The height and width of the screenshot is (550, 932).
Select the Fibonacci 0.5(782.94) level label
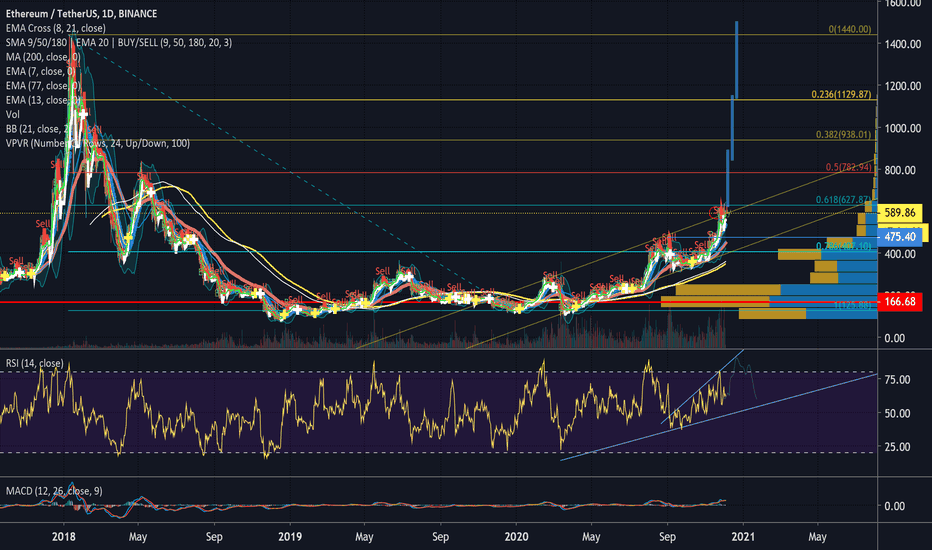[x=849, y=167]
